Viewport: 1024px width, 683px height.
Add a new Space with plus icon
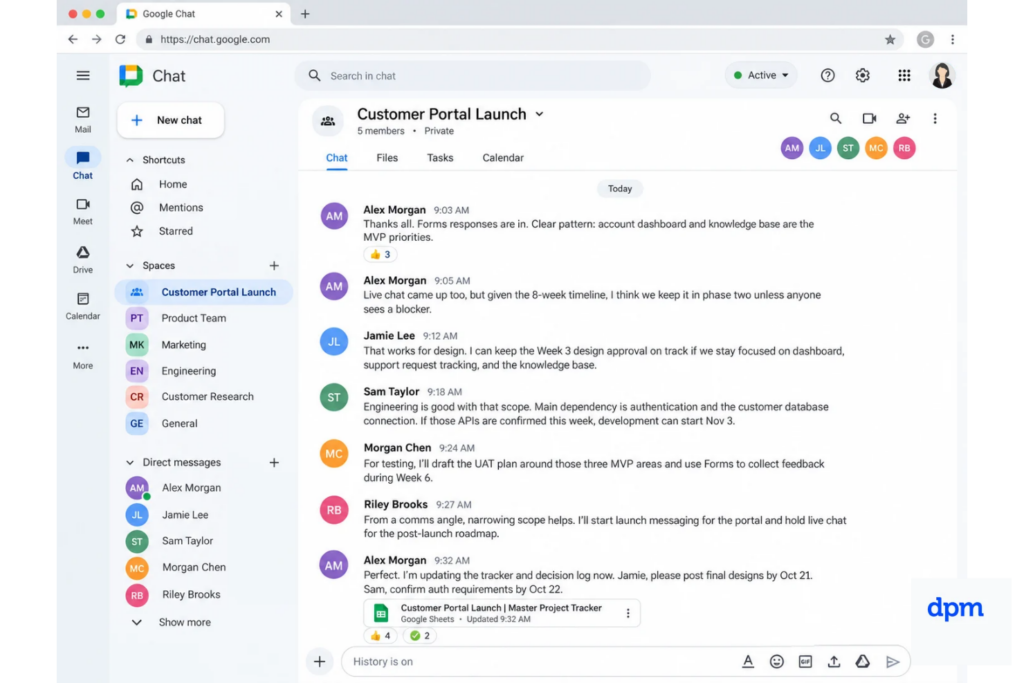274,266
